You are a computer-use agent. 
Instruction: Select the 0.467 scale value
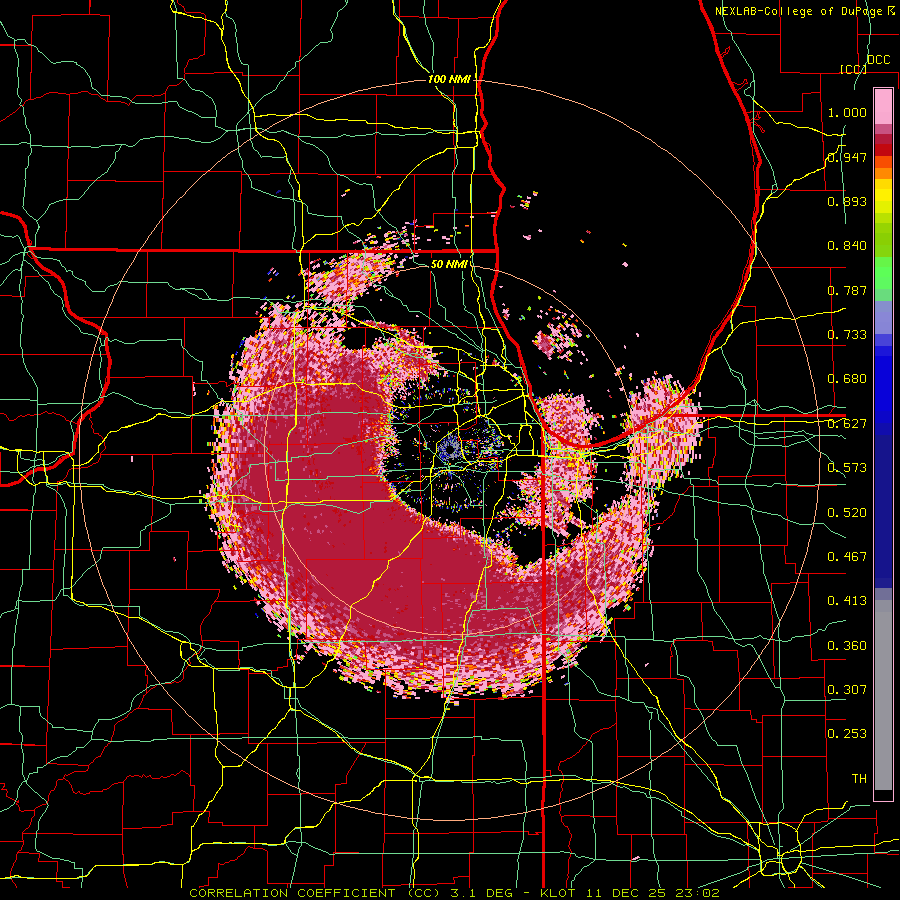pyautogui.click(x=847, y=557)
